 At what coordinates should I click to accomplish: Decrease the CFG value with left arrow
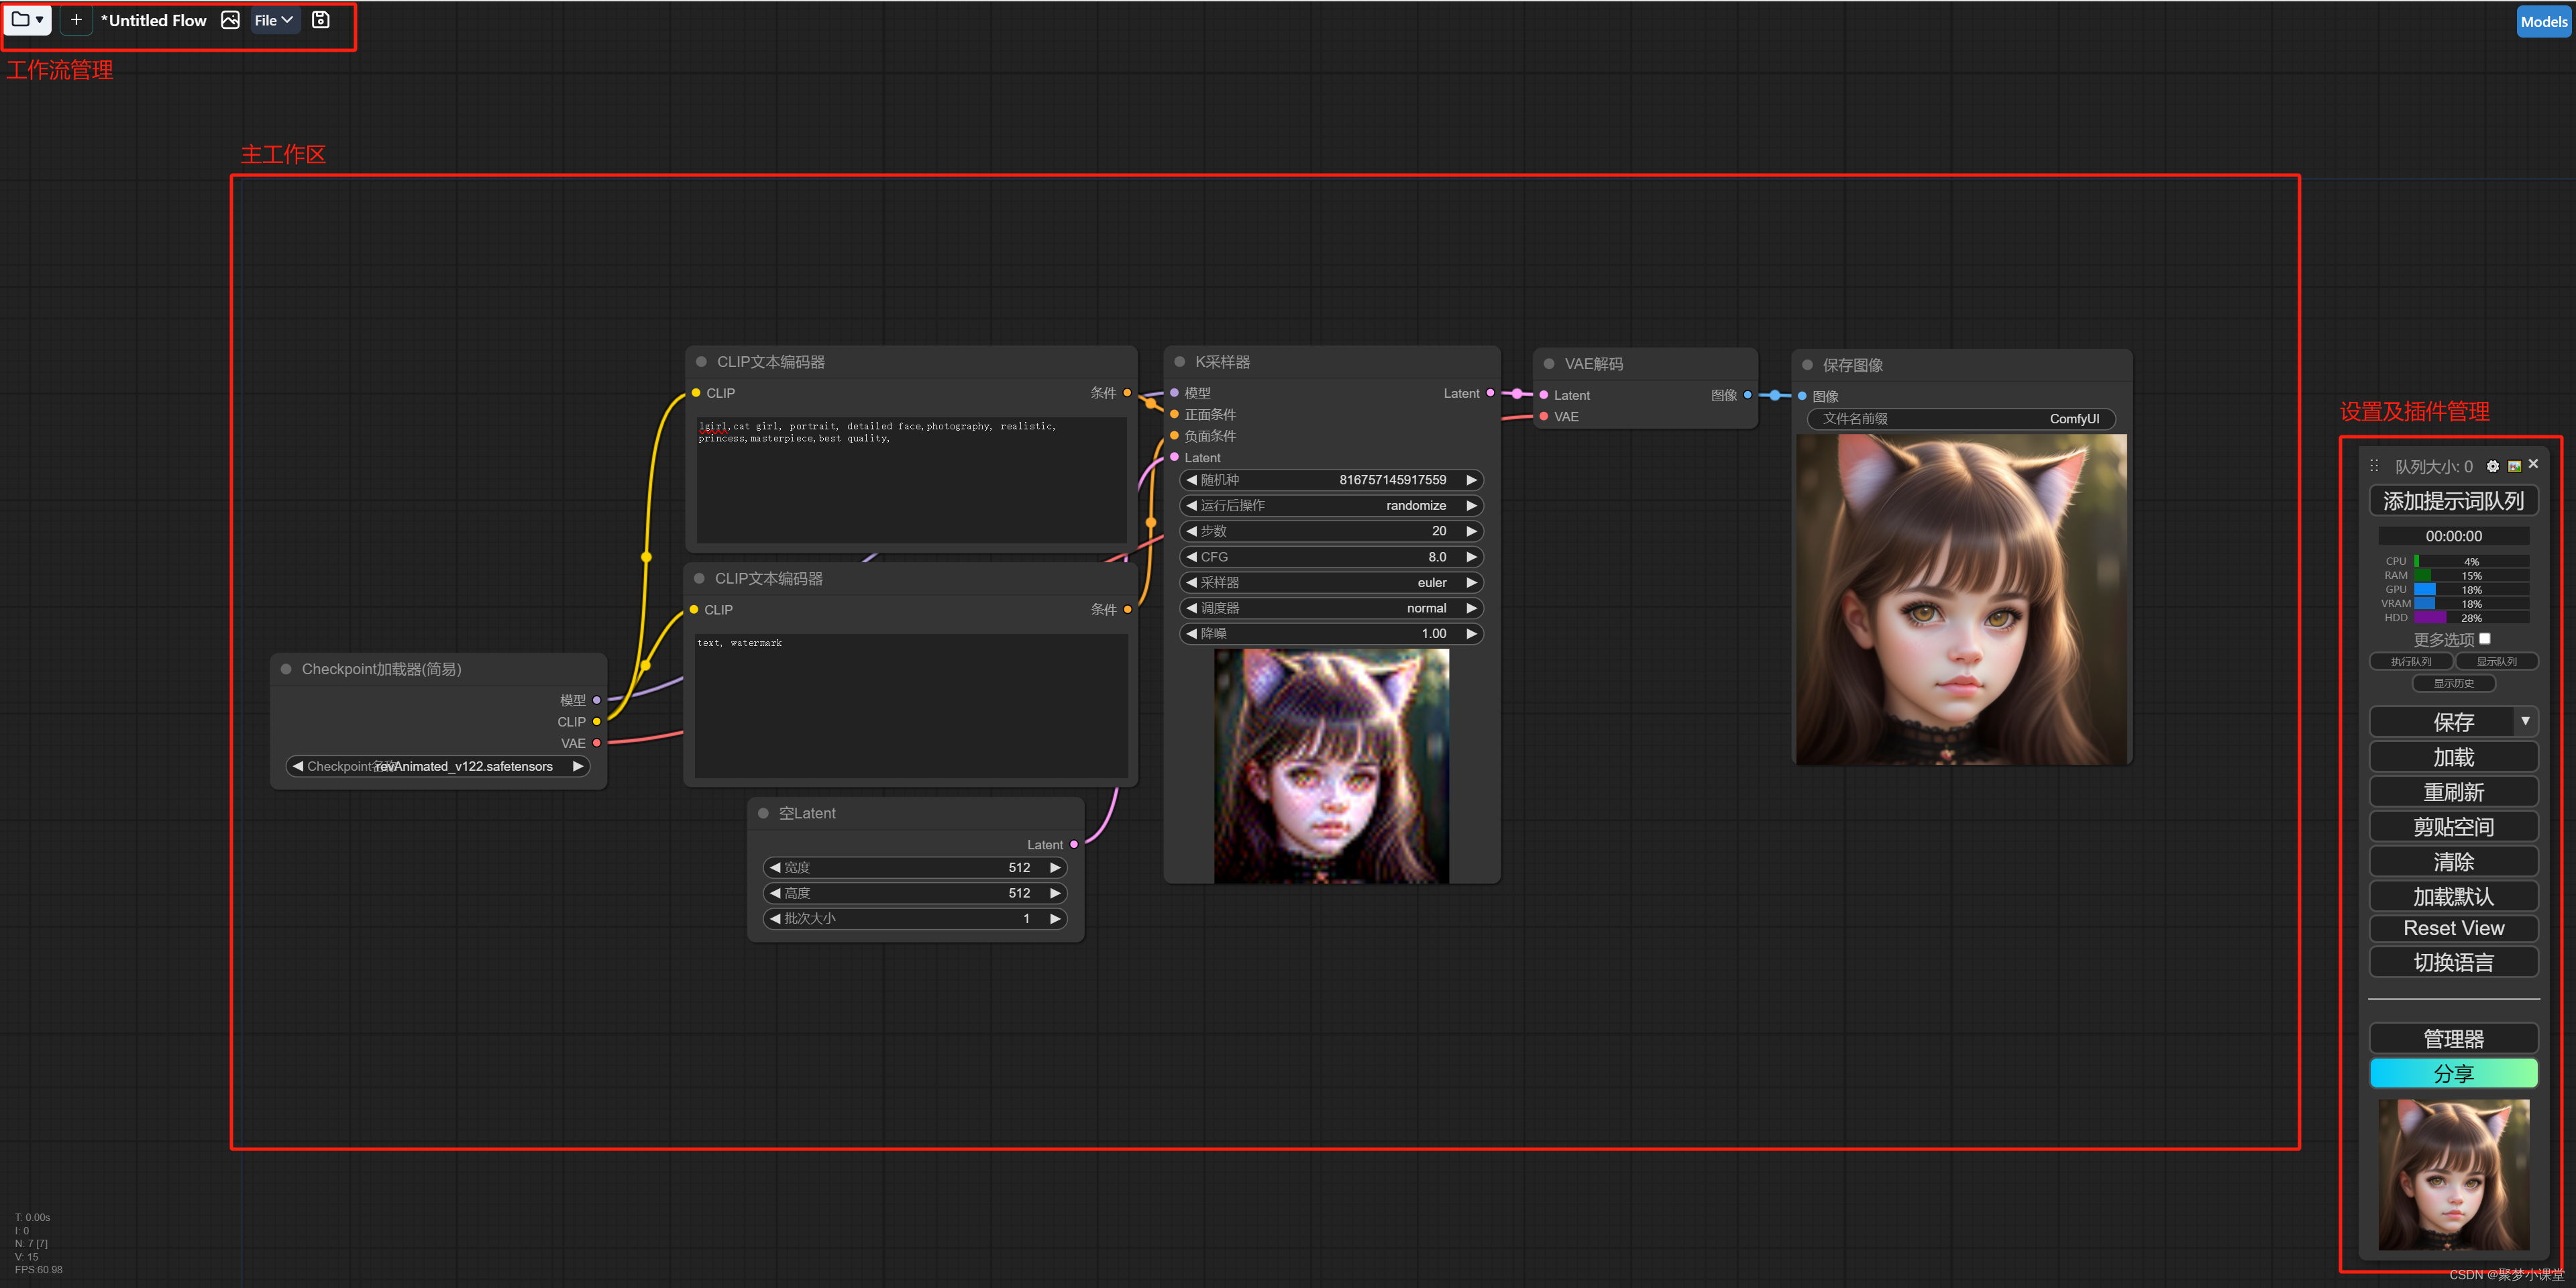tap(1191, 557)
